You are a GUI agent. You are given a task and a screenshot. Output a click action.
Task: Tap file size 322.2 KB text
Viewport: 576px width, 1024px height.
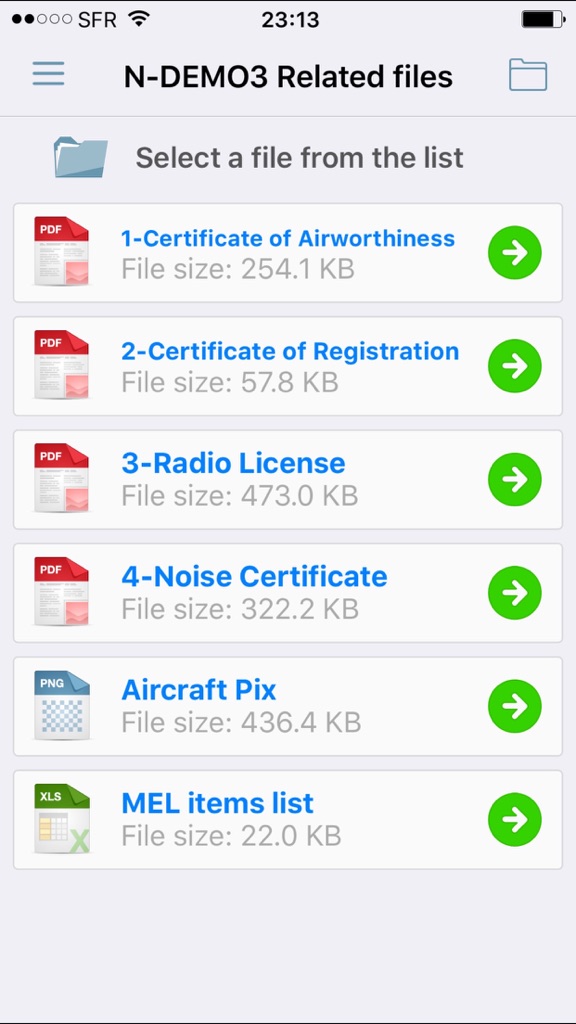[x=240, y=609]
